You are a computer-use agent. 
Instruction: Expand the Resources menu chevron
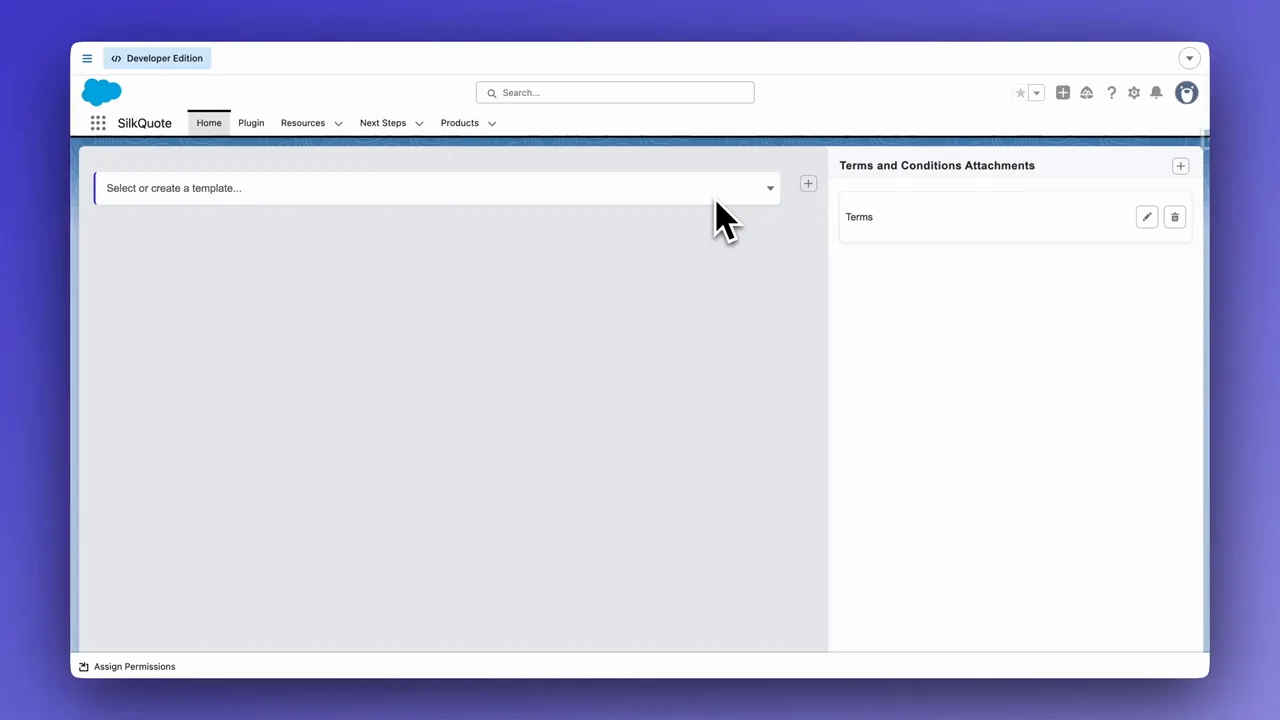click(x=338, y=124)
